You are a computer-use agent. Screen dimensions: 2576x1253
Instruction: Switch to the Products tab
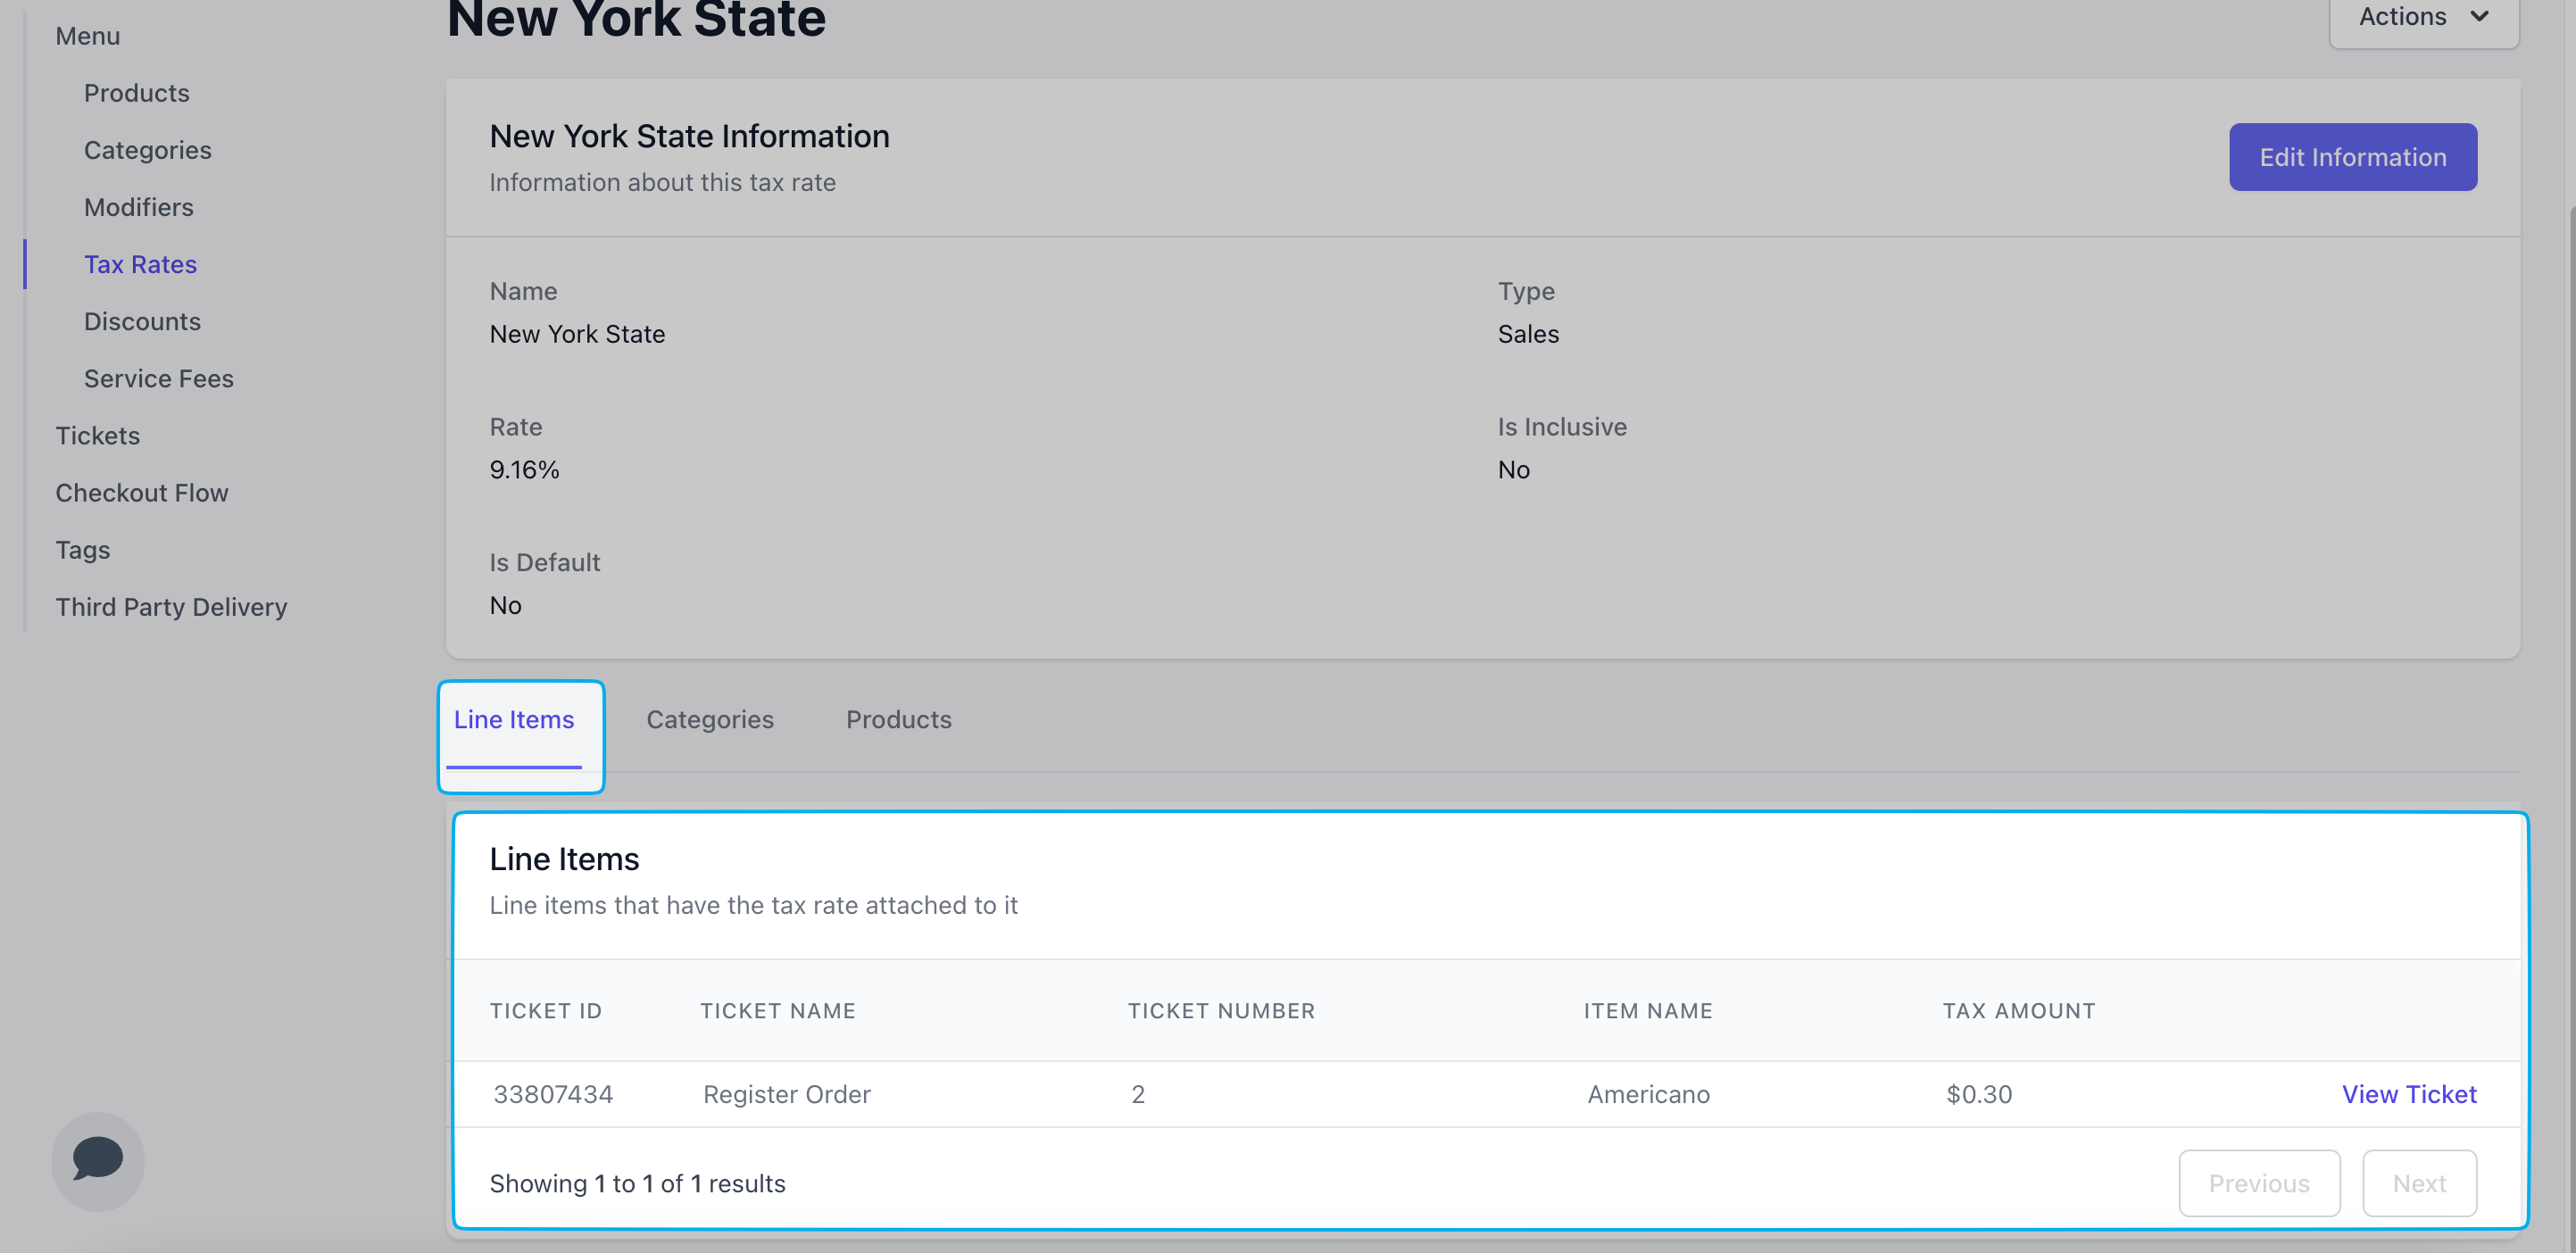[x=898, y=719]
